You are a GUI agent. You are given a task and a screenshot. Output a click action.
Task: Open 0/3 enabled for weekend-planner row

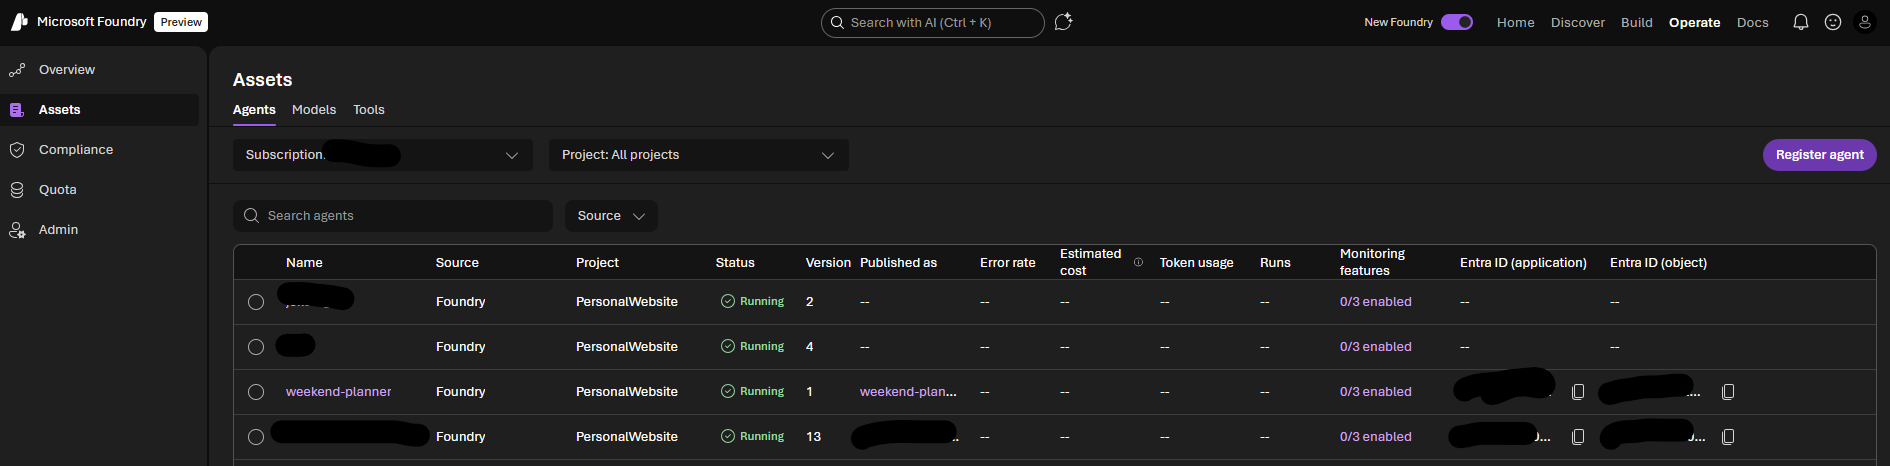coord(1376,392)
